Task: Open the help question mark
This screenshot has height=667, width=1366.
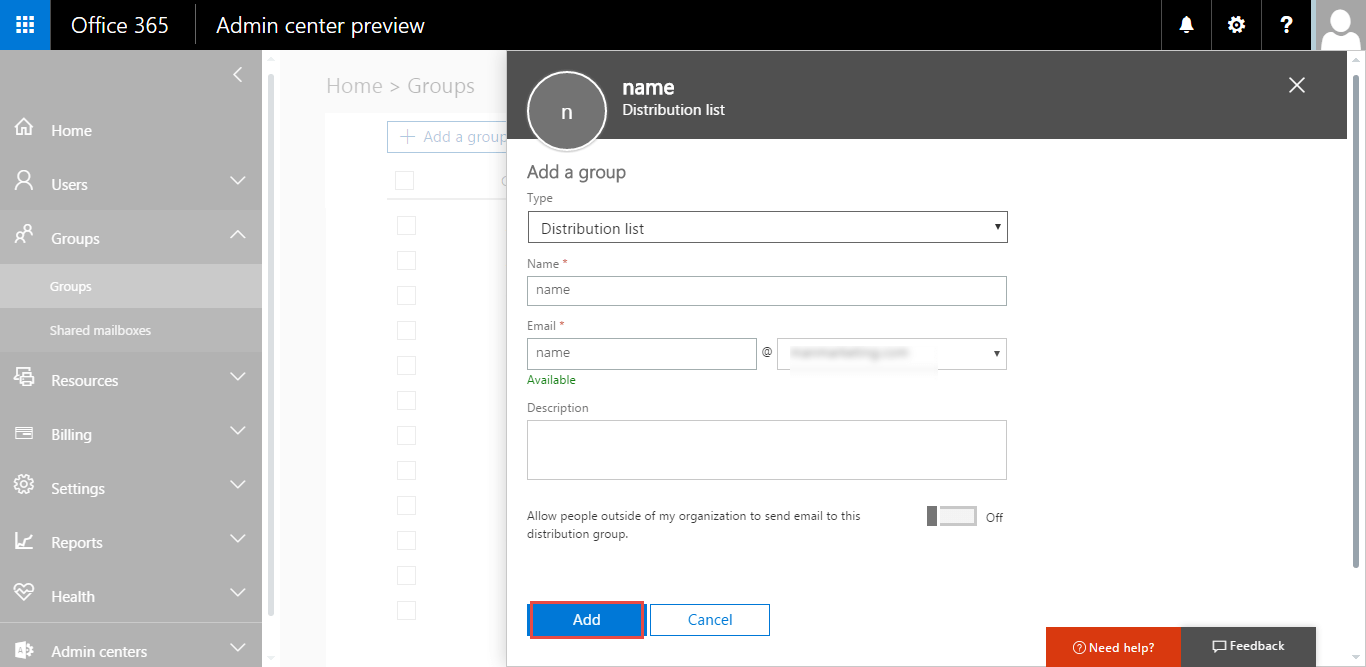Action: point(1286,24)
